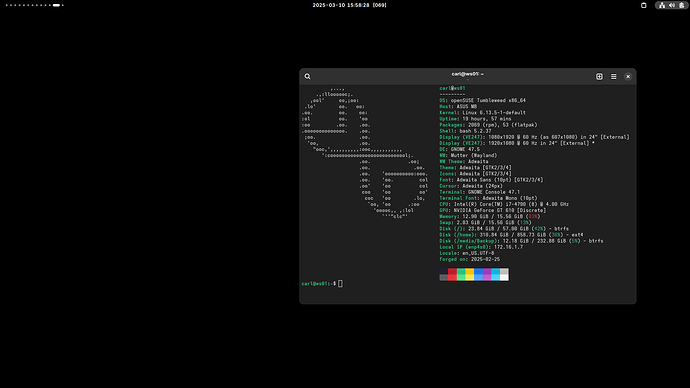Open the clipboard indicator in top bar
The image size is (690, 388).
tap(643, 5)
